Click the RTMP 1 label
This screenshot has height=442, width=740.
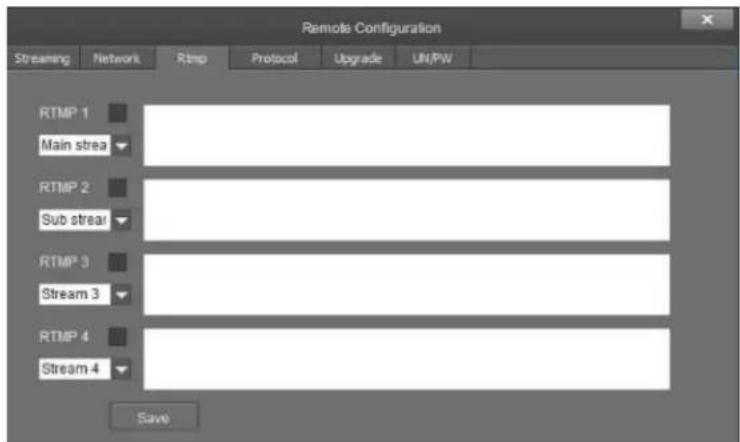click(64, 113)
